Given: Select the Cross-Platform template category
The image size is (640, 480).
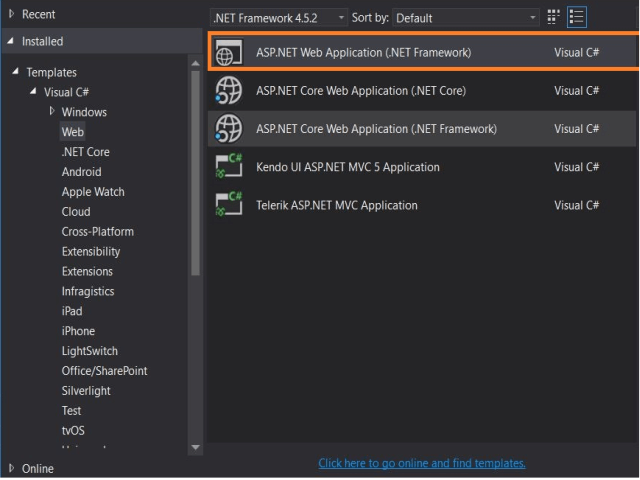Looking at the screenshot, I should click(x=98, y=232).
